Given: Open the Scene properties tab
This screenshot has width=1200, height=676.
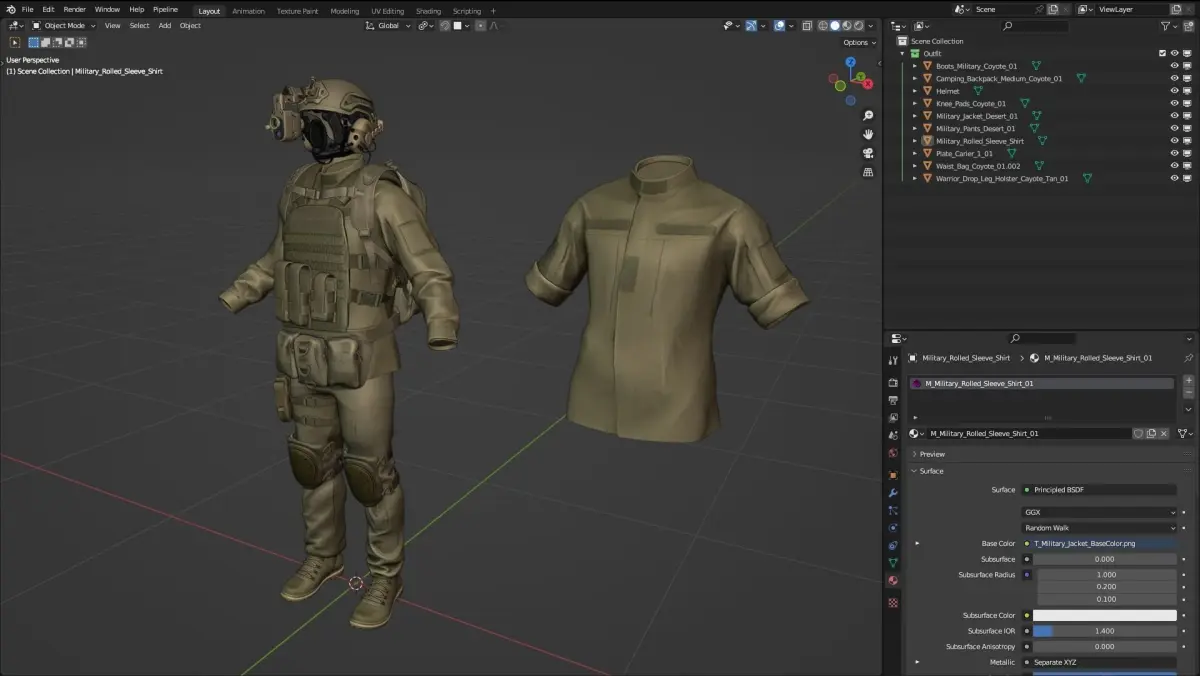Looking at the screenshot, I should pyautogui.click(x=893, y=435).
